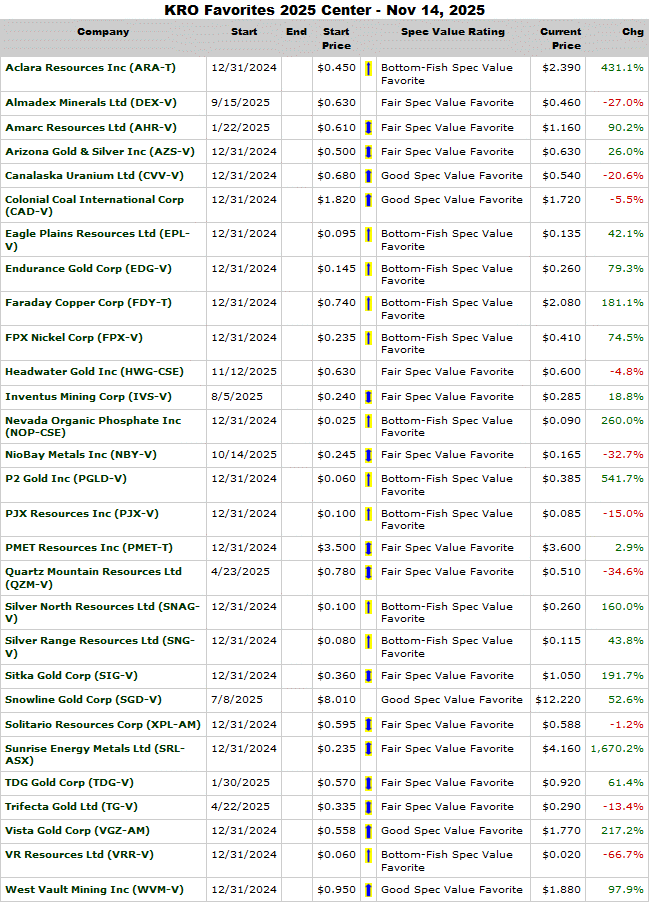650x903 pixels.
Task: Click the arrow icon in Faraday Copper row
Action: (x=368, y=303)
